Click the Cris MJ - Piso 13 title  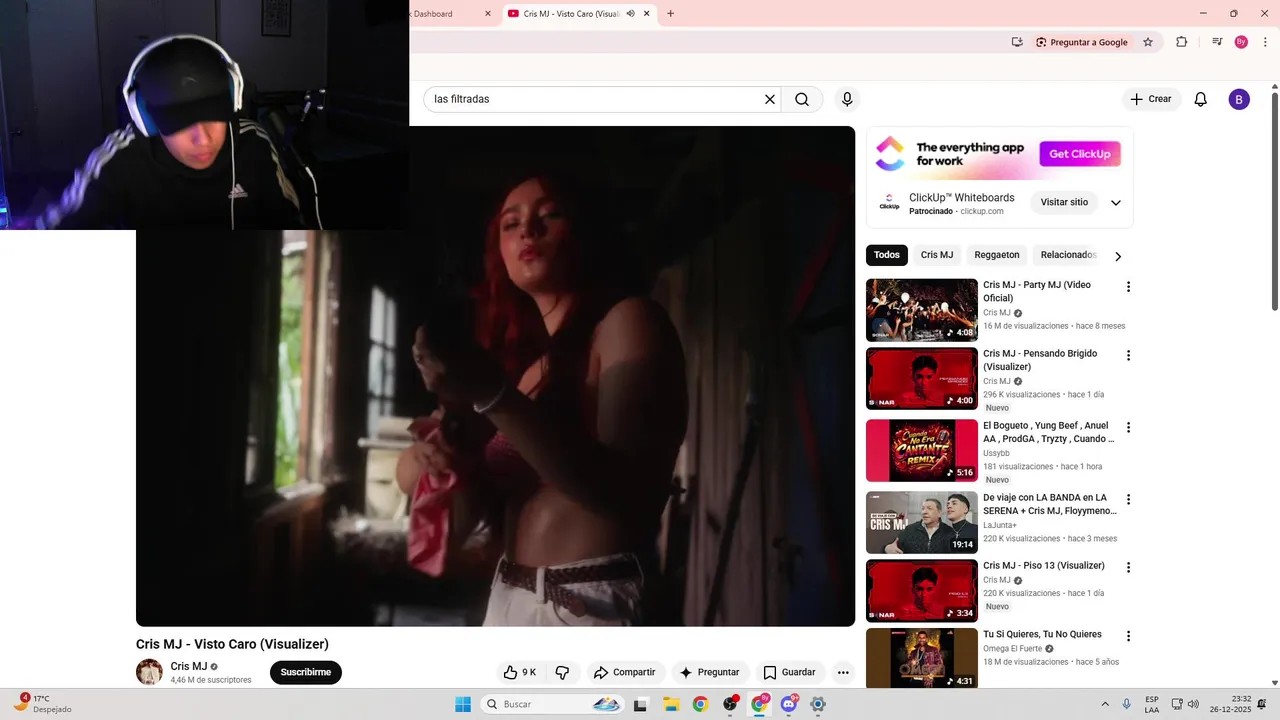[1044, 566]
